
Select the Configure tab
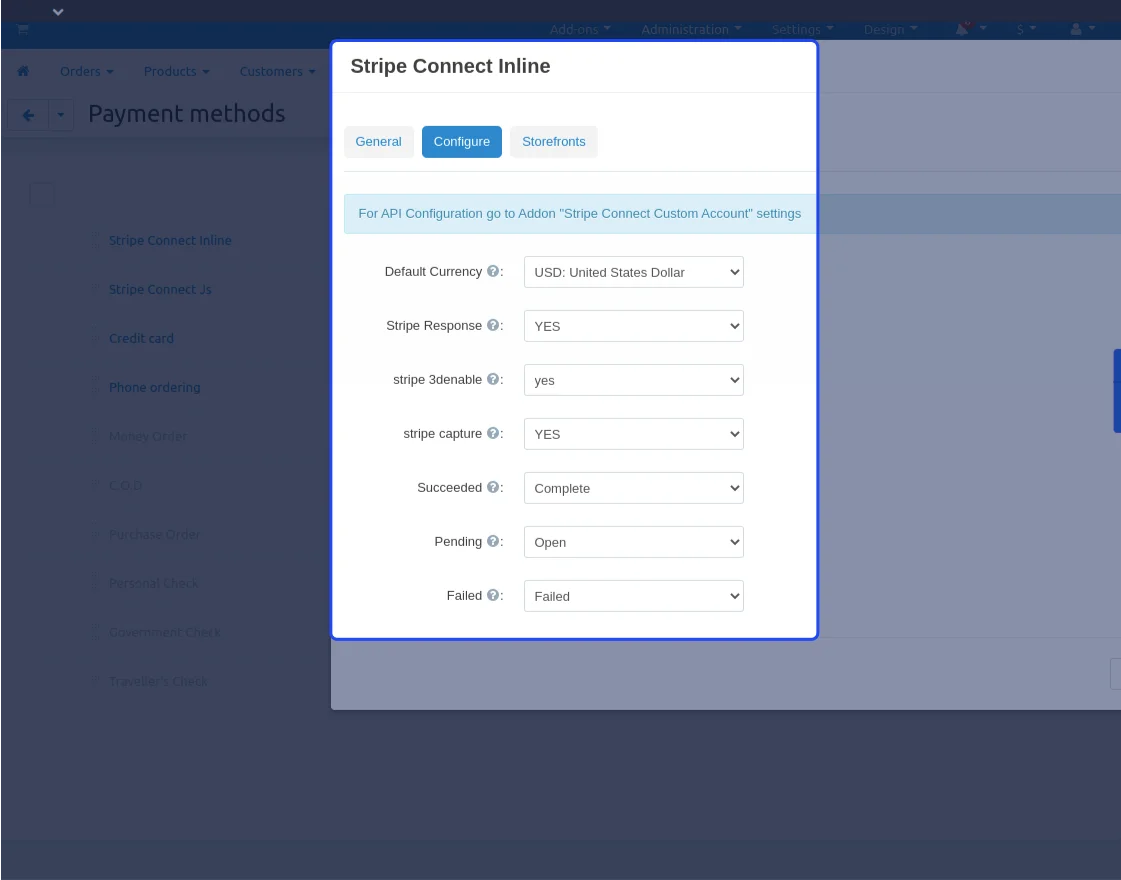point(461,142)
